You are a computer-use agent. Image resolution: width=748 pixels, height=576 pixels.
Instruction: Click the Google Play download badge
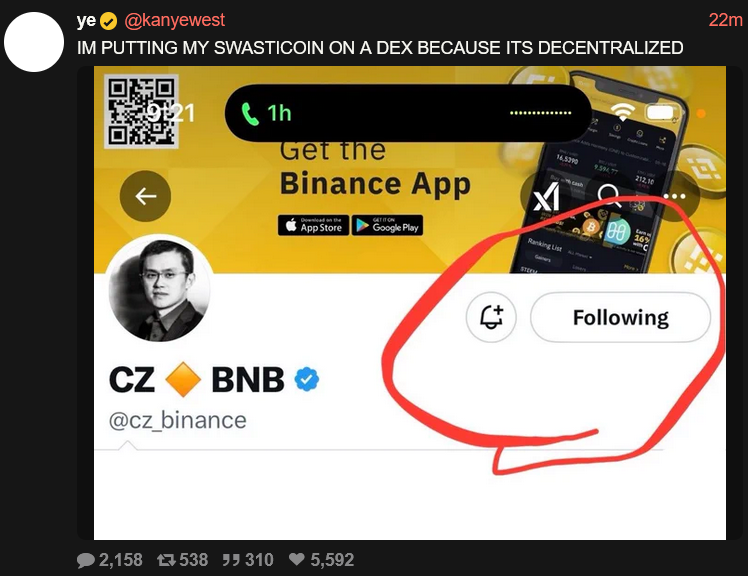tap(387, 225)
